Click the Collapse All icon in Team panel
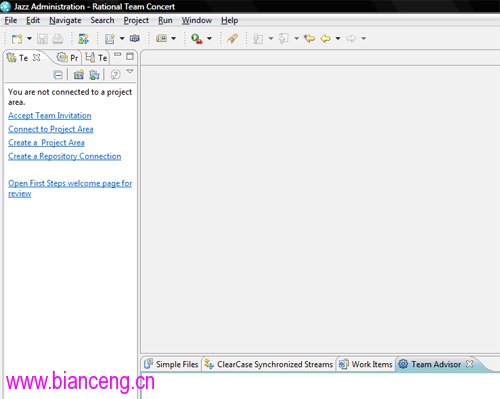This screenshot has width=500, height=399. (58, 75)
